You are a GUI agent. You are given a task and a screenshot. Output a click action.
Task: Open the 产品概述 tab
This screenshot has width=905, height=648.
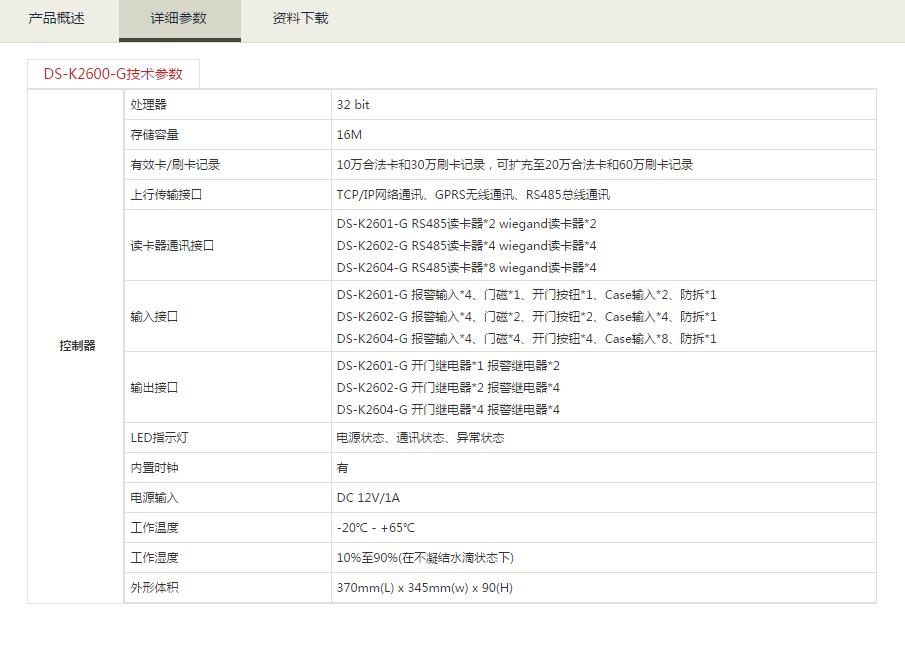click(57, 18)
